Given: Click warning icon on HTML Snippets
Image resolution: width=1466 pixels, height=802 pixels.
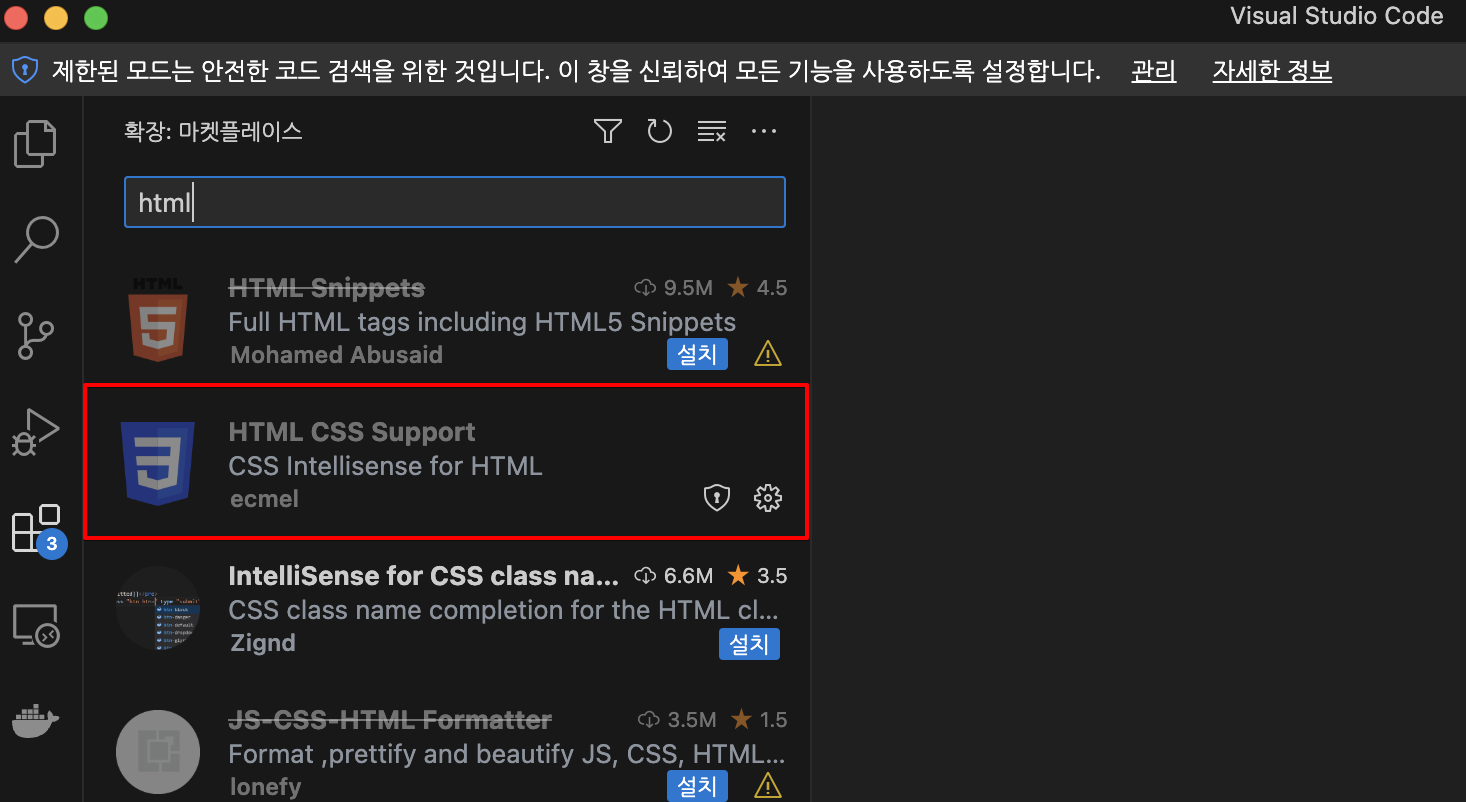Looking at the screenshot, I should click(x=768, y=354).
